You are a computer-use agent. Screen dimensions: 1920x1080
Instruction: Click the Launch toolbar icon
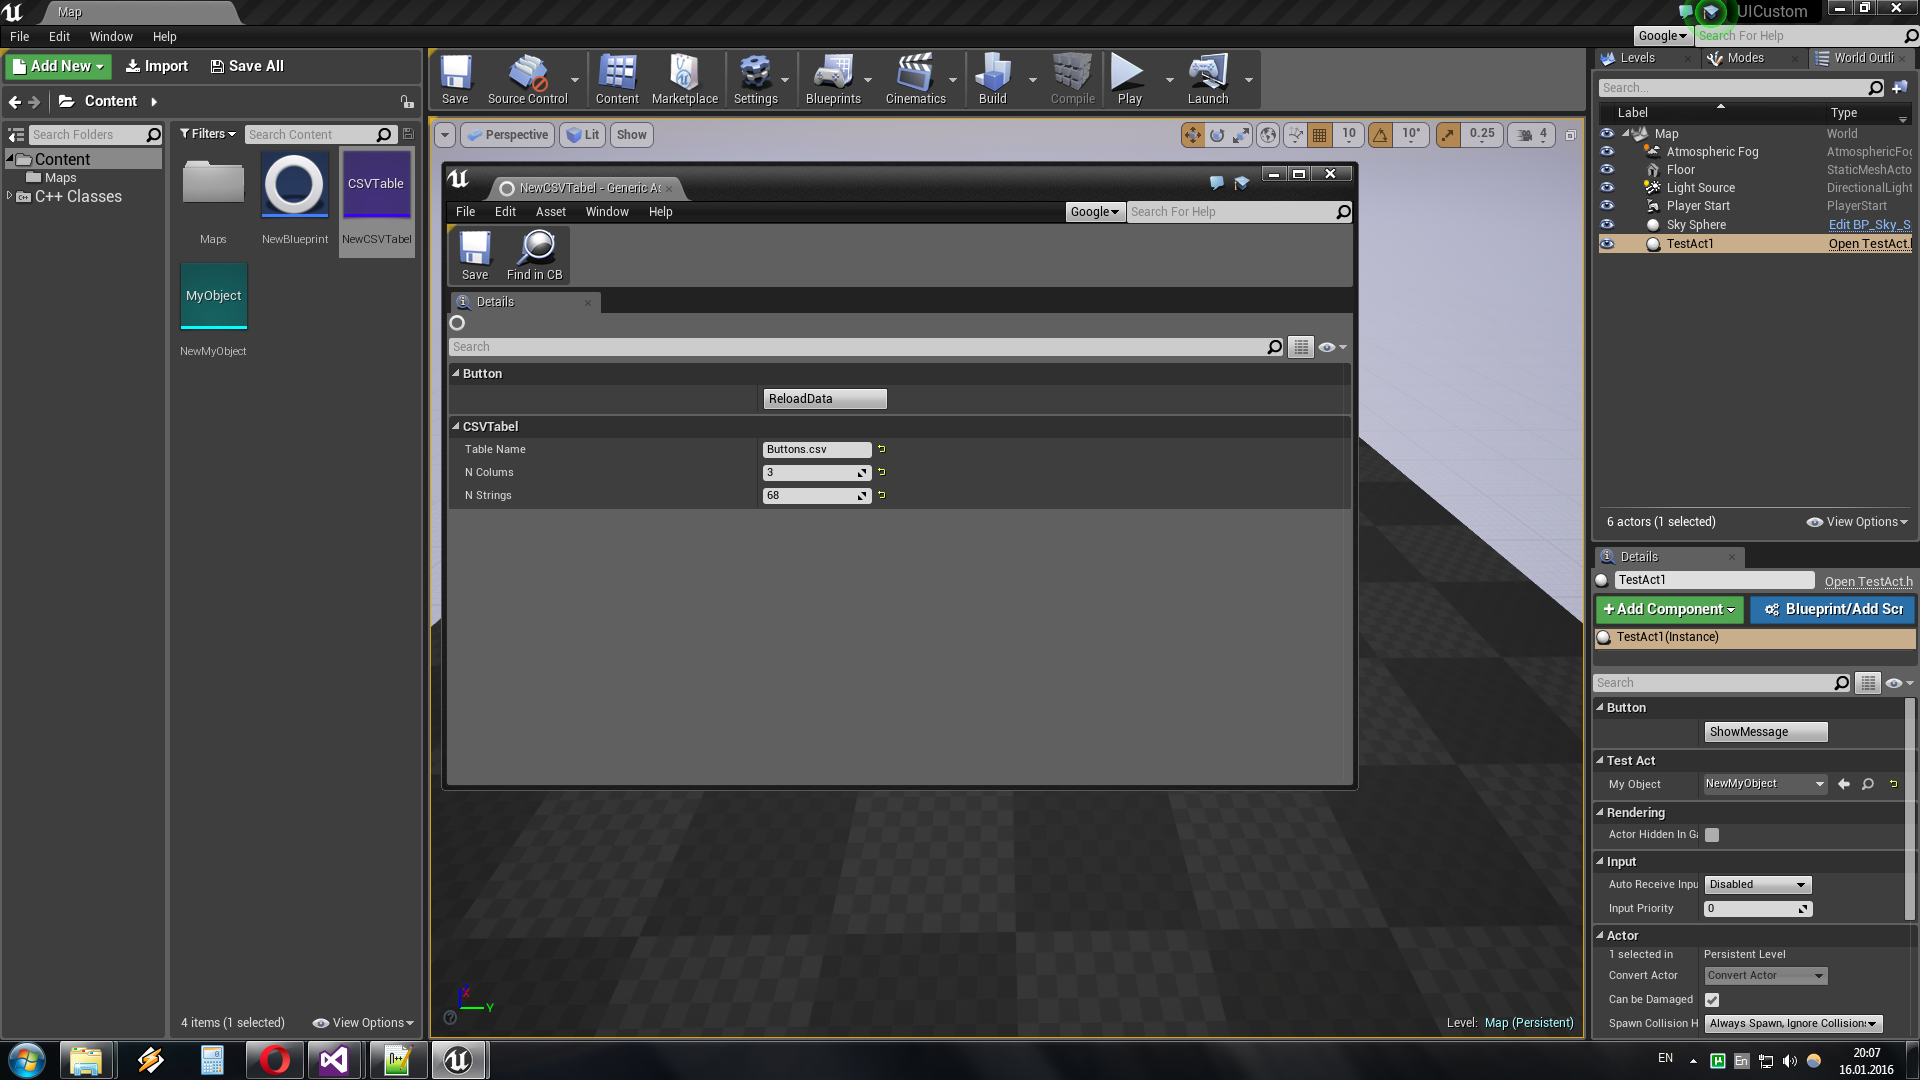pyautogui.click(x=1208, y=80)
